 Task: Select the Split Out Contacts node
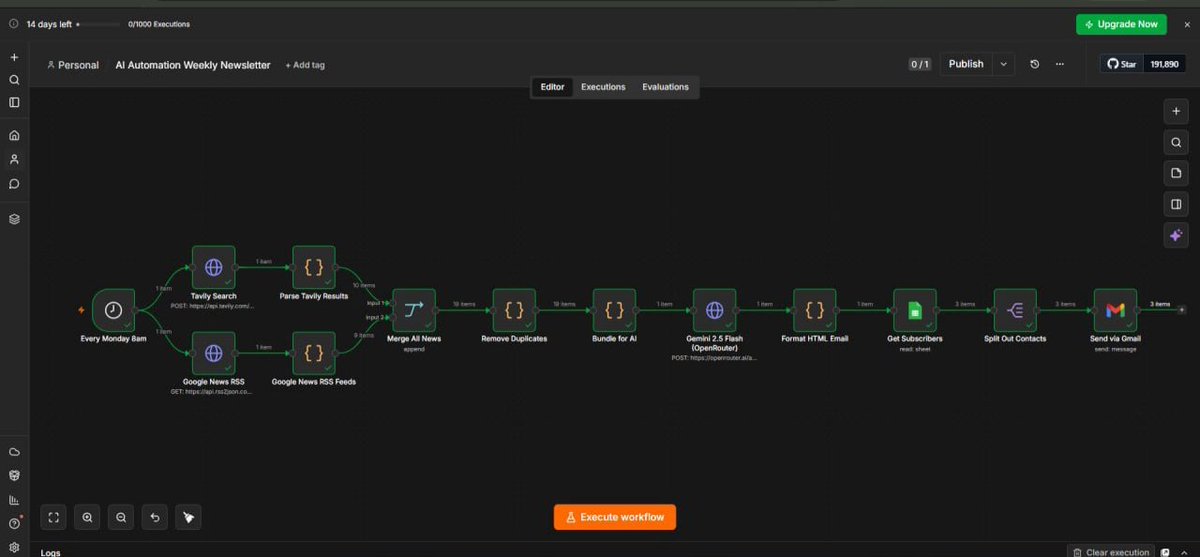coord(1014,310)
